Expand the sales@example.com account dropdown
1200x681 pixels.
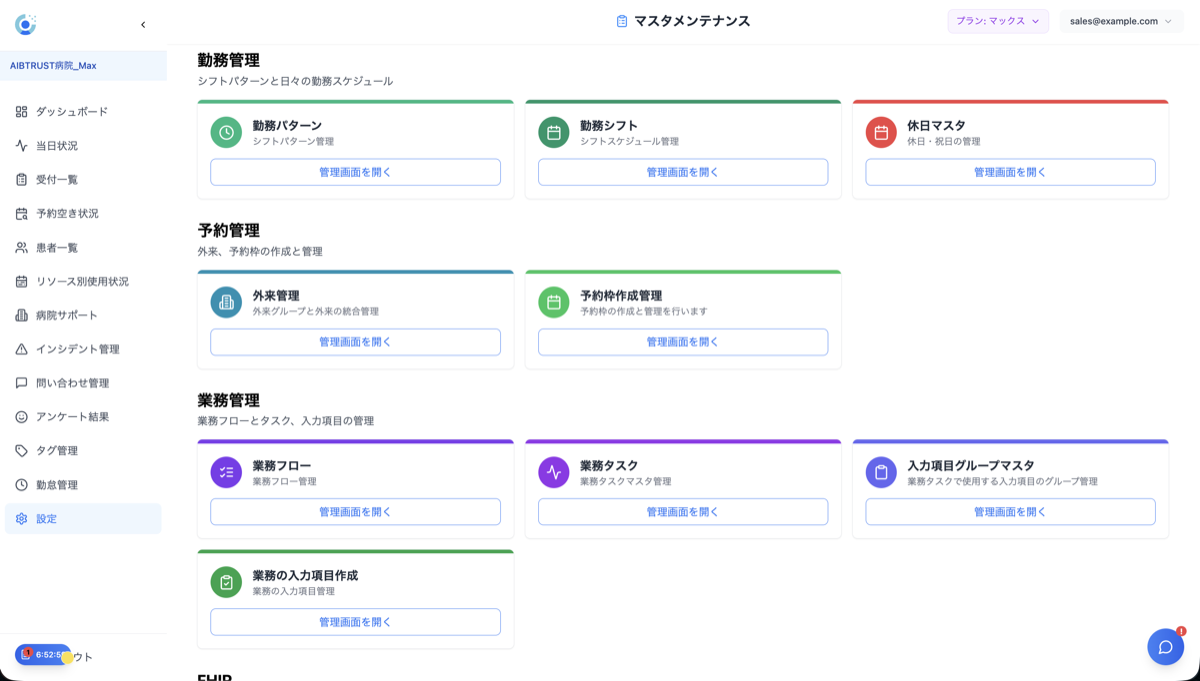[1120, 20]
